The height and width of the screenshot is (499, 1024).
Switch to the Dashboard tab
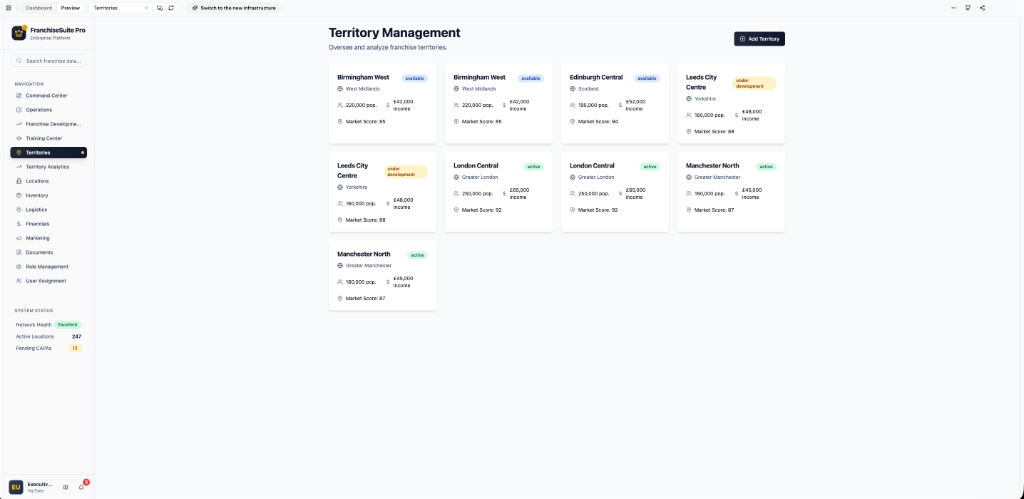[x=39, y=8]
